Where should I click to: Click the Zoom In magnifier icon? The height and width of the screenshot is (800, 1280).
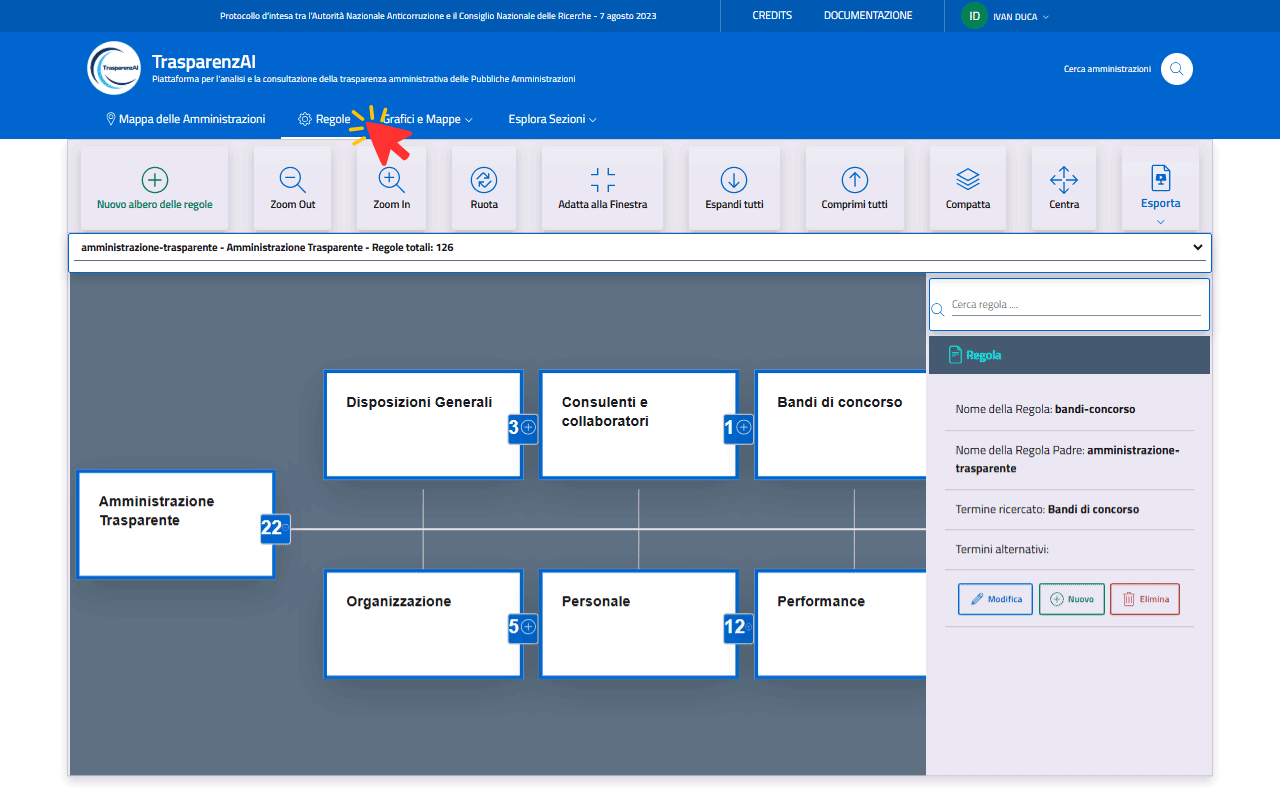391,180
